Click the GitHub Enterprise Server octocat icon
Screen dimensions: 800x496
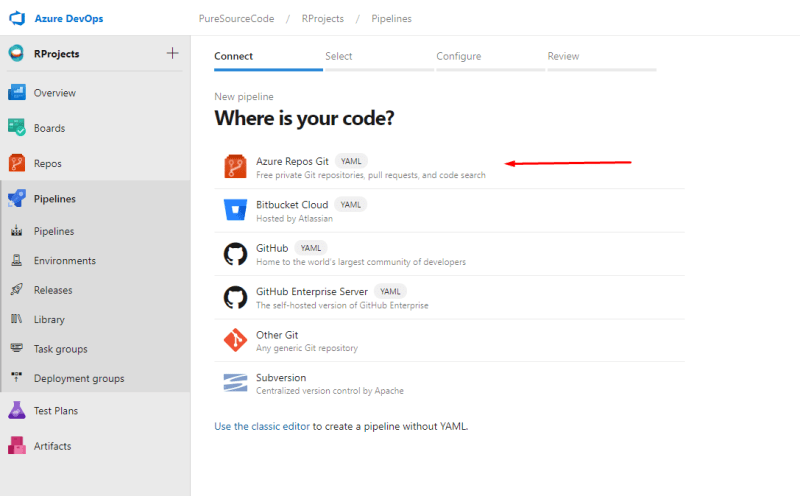(235, 297)
